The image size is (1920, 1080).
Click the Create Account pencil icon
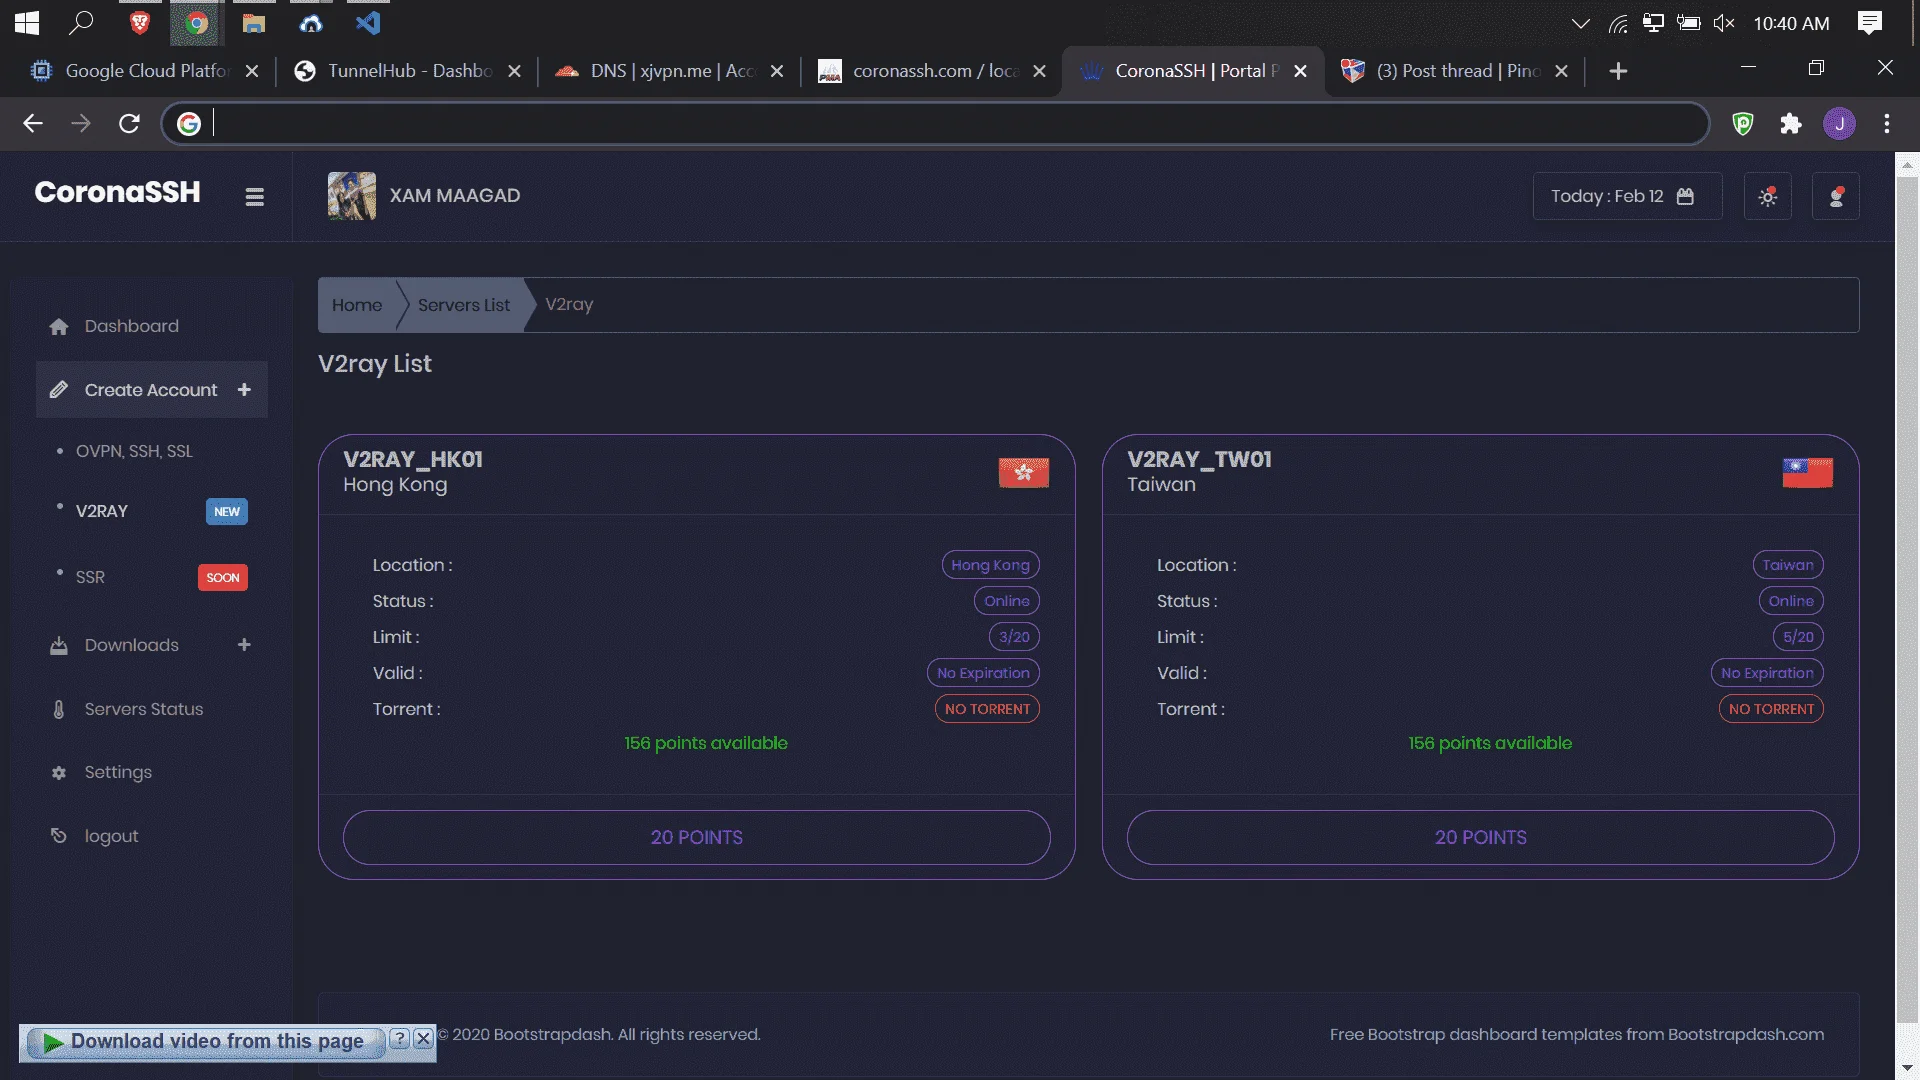[x=59, y=390]
